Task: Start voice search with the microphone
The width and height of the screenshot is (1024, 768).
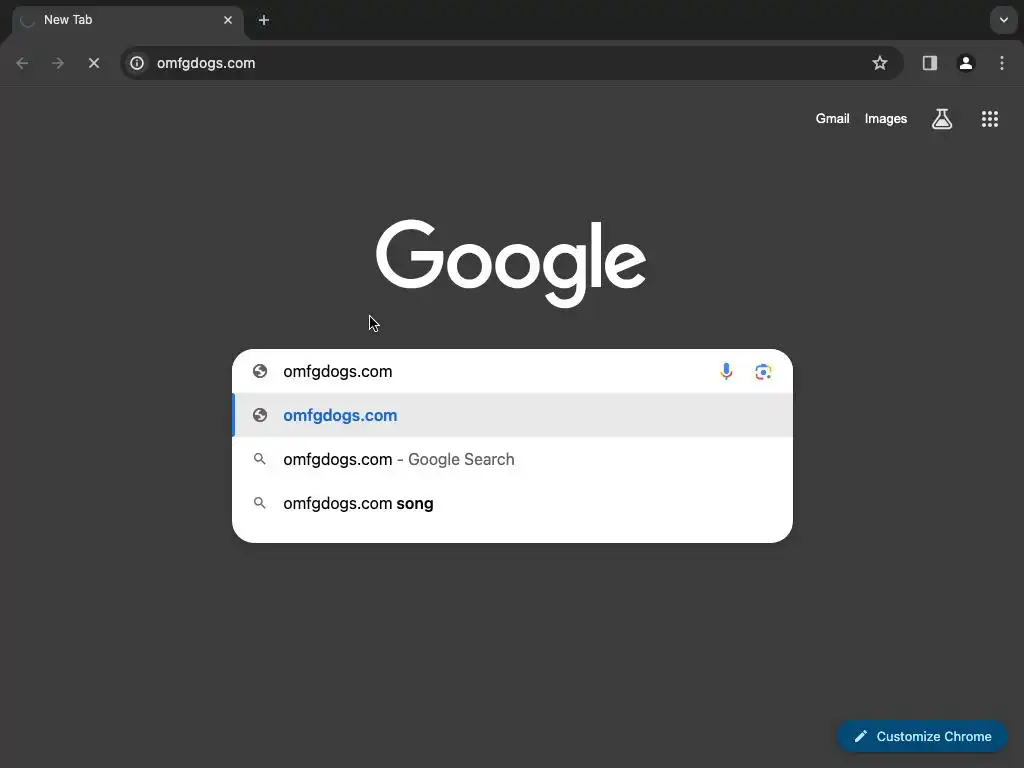Action: [x=726, y=372]
